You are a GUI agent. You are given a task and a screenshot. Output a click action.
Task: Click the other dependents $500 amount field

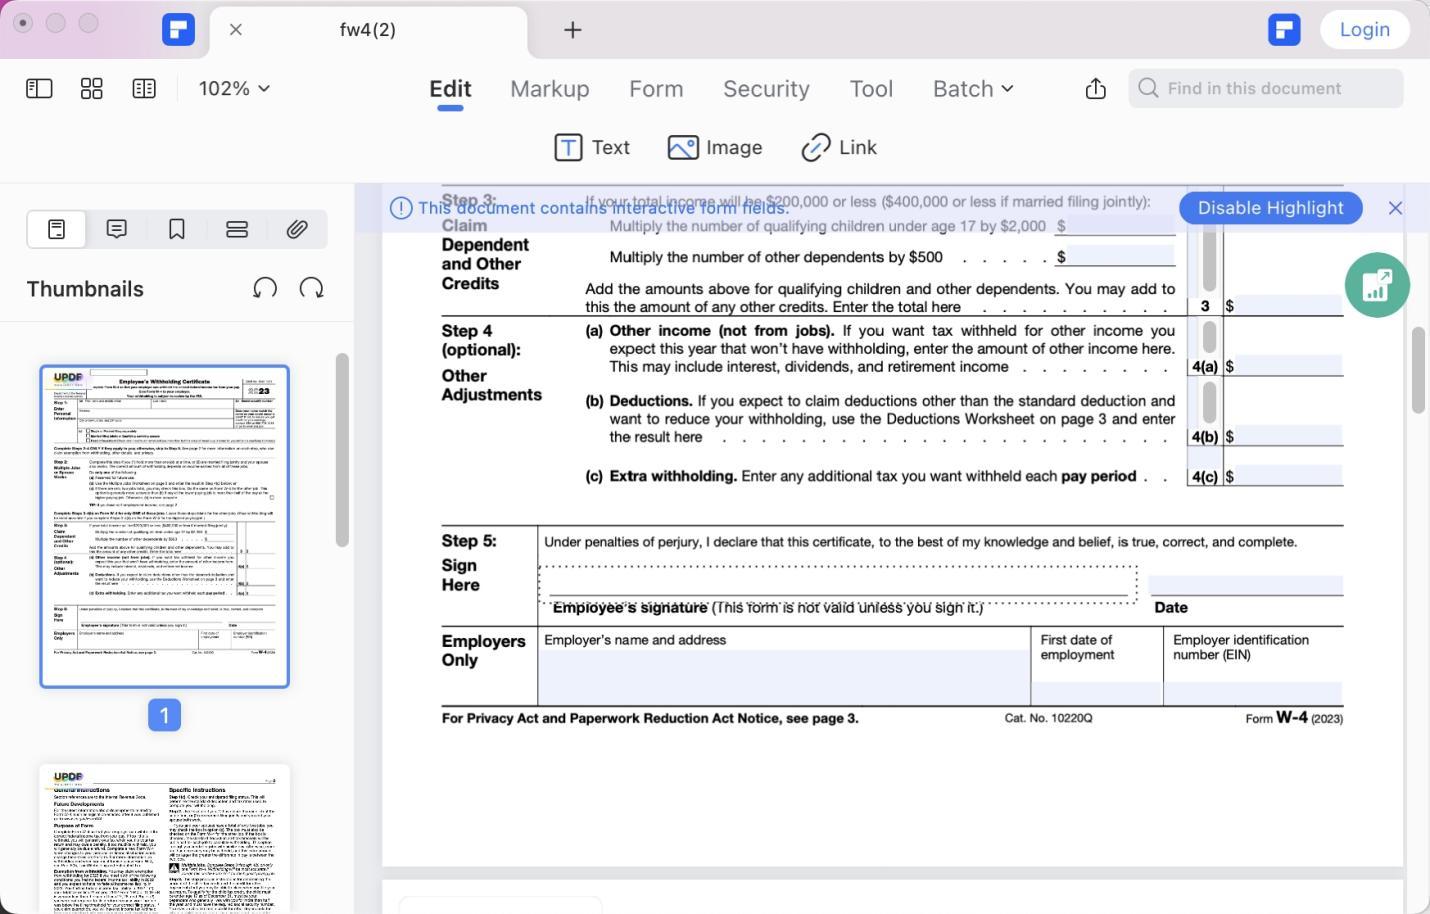point(1121,256)
